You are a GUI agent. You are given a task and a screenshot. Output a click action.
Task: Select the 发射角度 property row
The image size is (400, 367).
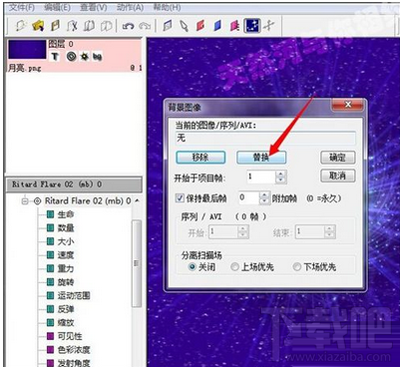(x=68, y=363)
